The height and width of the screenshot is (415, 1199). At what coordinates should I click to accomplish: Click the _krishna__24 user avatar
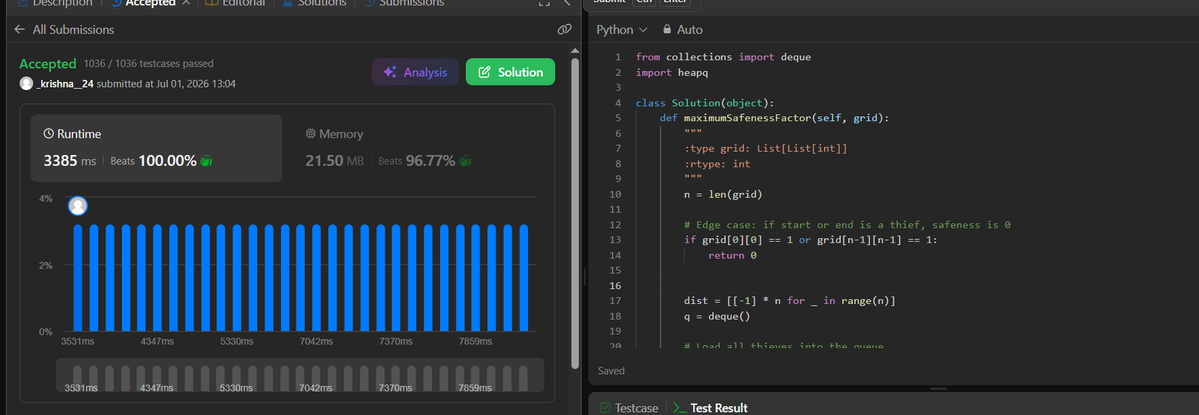click(x=27, y=83)
